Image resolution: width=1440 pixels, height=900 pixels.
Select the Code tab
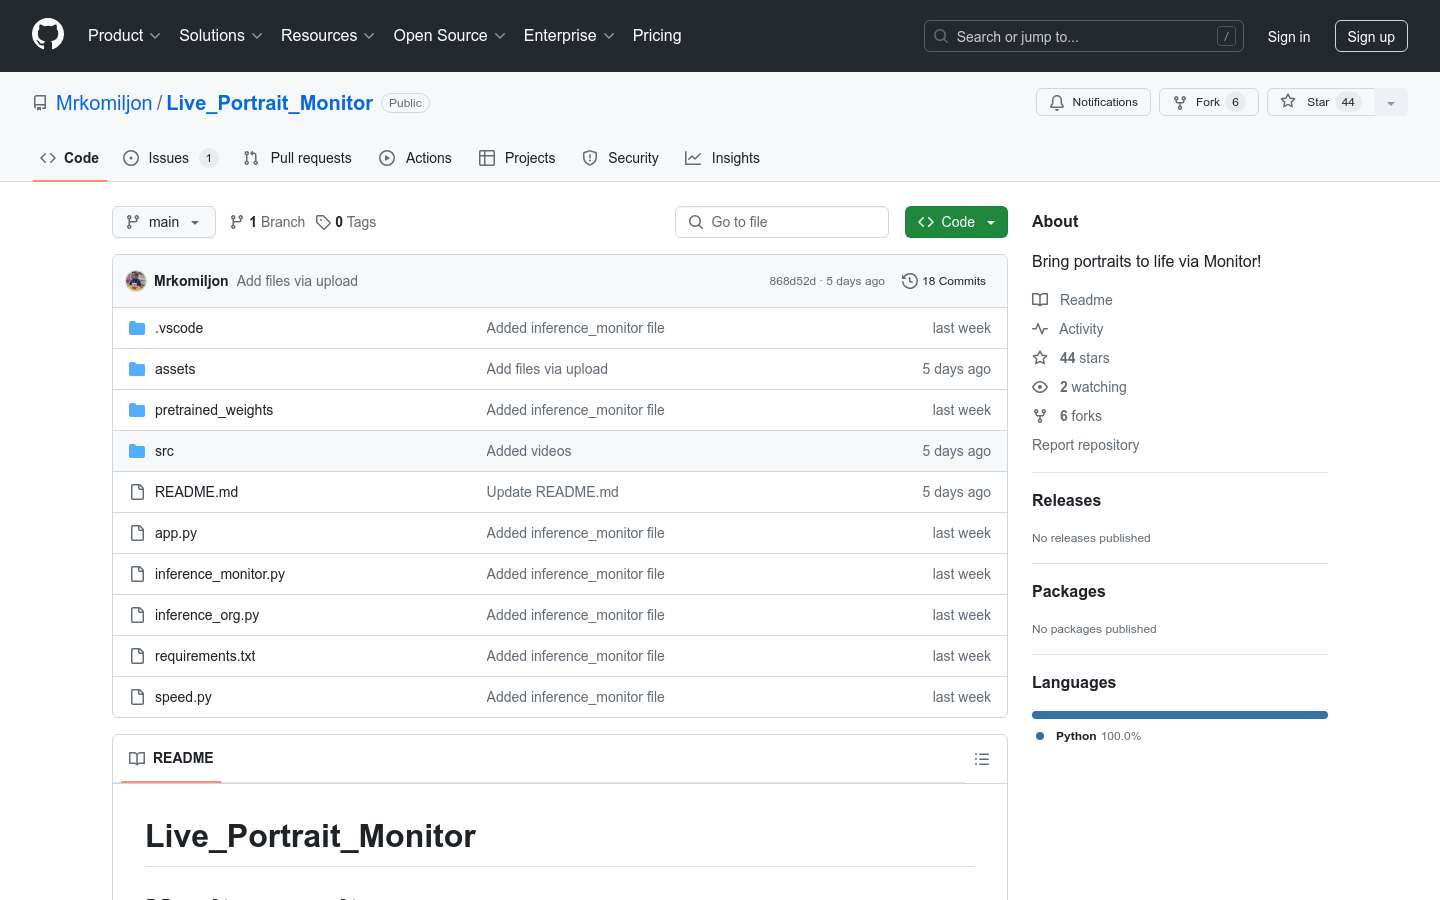(70, 158)
